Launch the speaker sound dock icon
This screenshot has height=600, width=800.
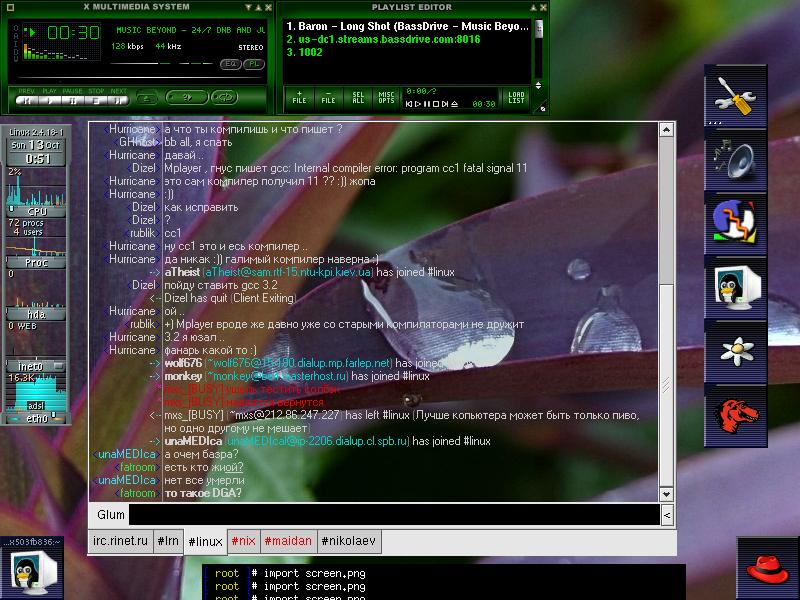735,159
